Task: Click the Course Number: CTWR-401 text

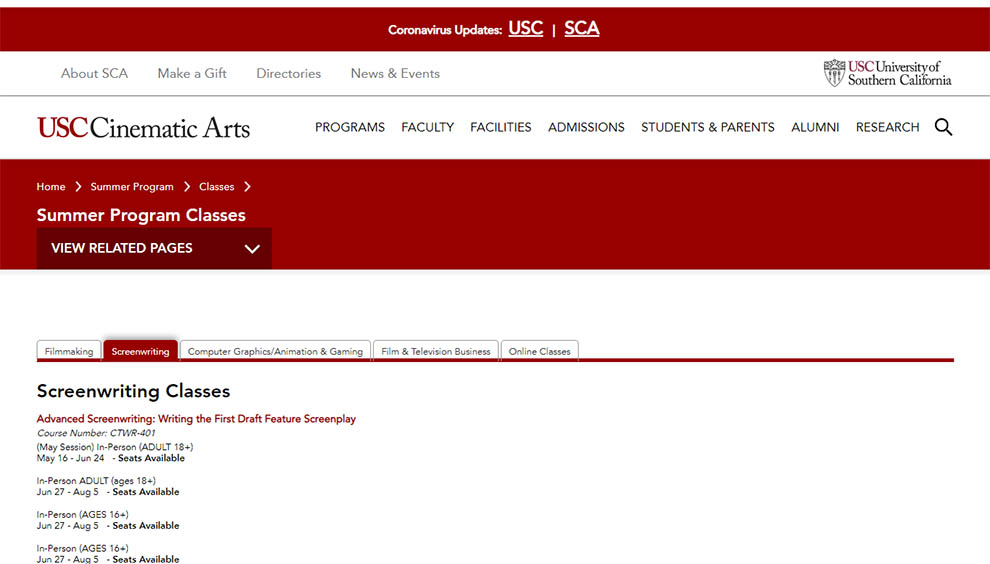Action: coord(96,433)
